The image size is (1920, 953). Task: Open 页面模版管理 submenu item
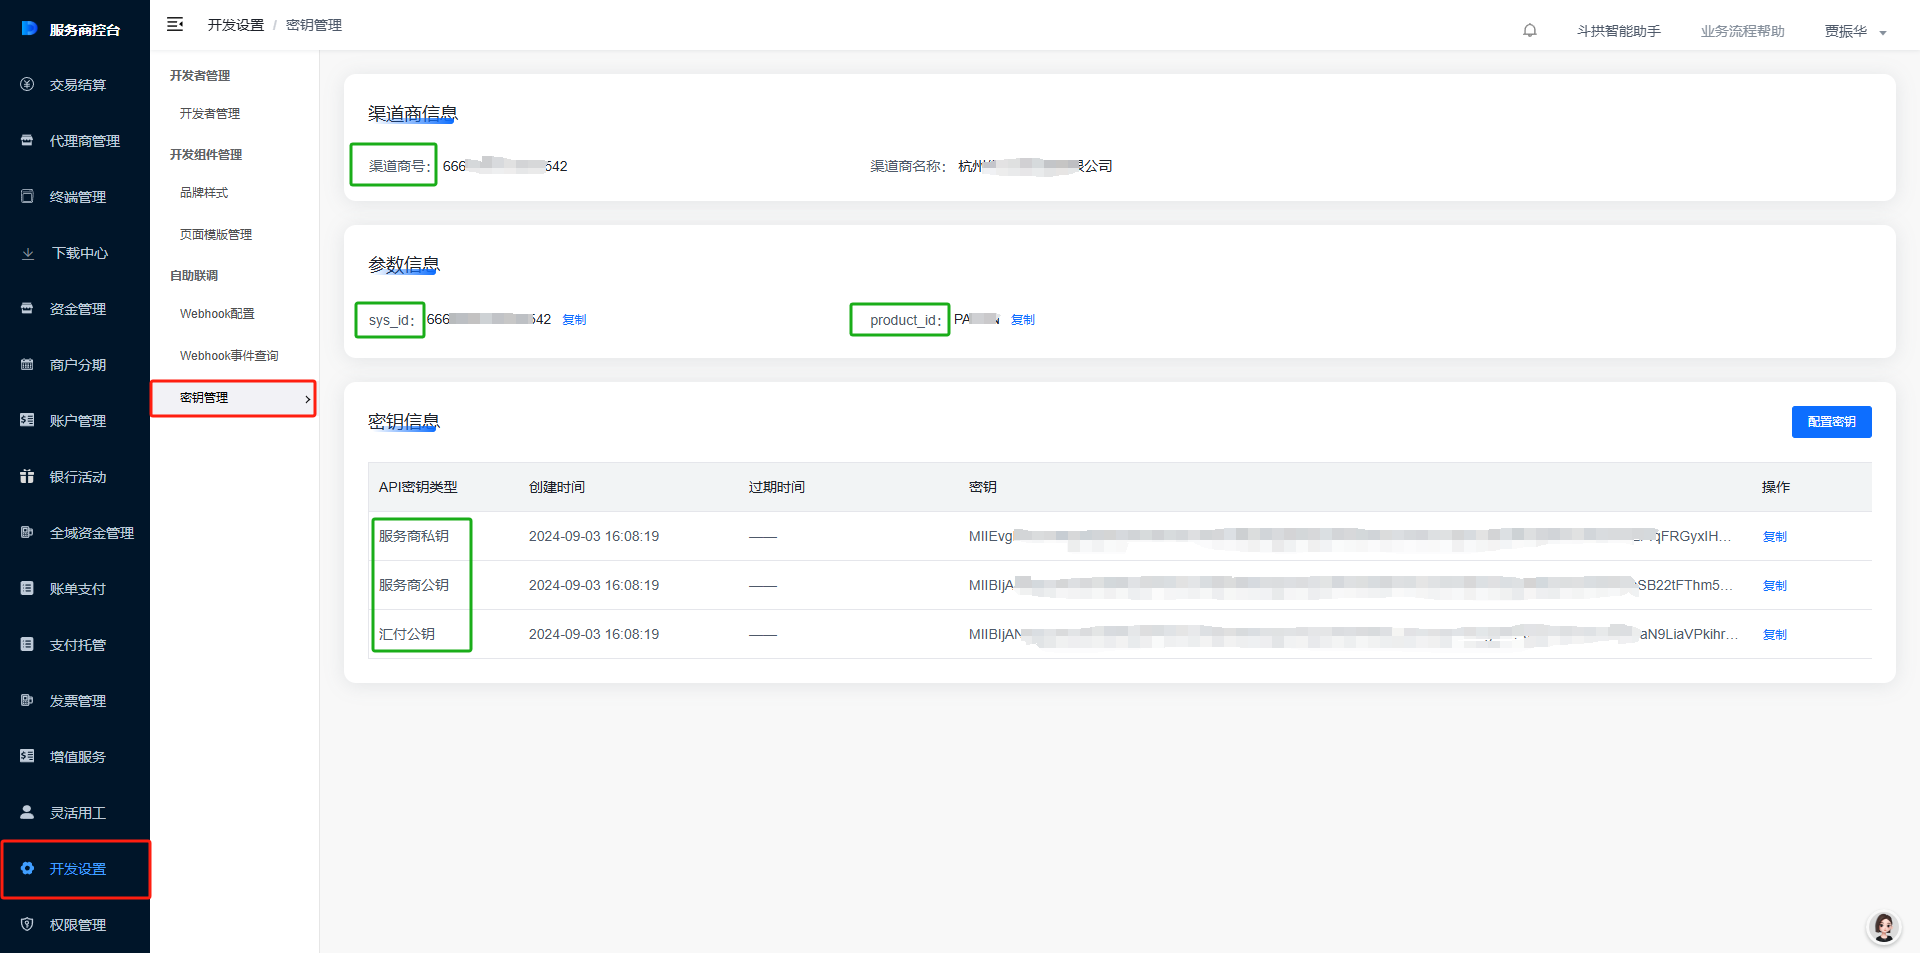pos(216,235)
